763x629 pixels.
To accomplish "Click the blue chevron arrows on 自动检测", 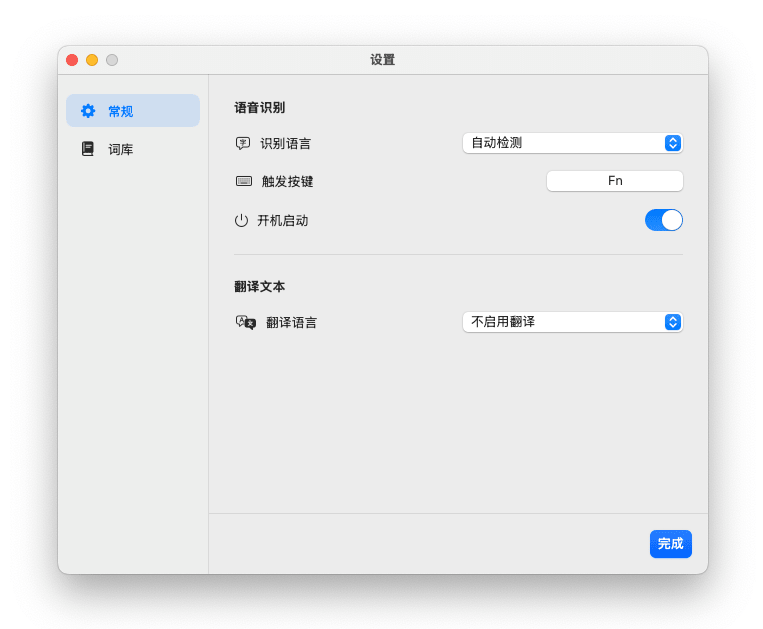I will coord(673,143).
